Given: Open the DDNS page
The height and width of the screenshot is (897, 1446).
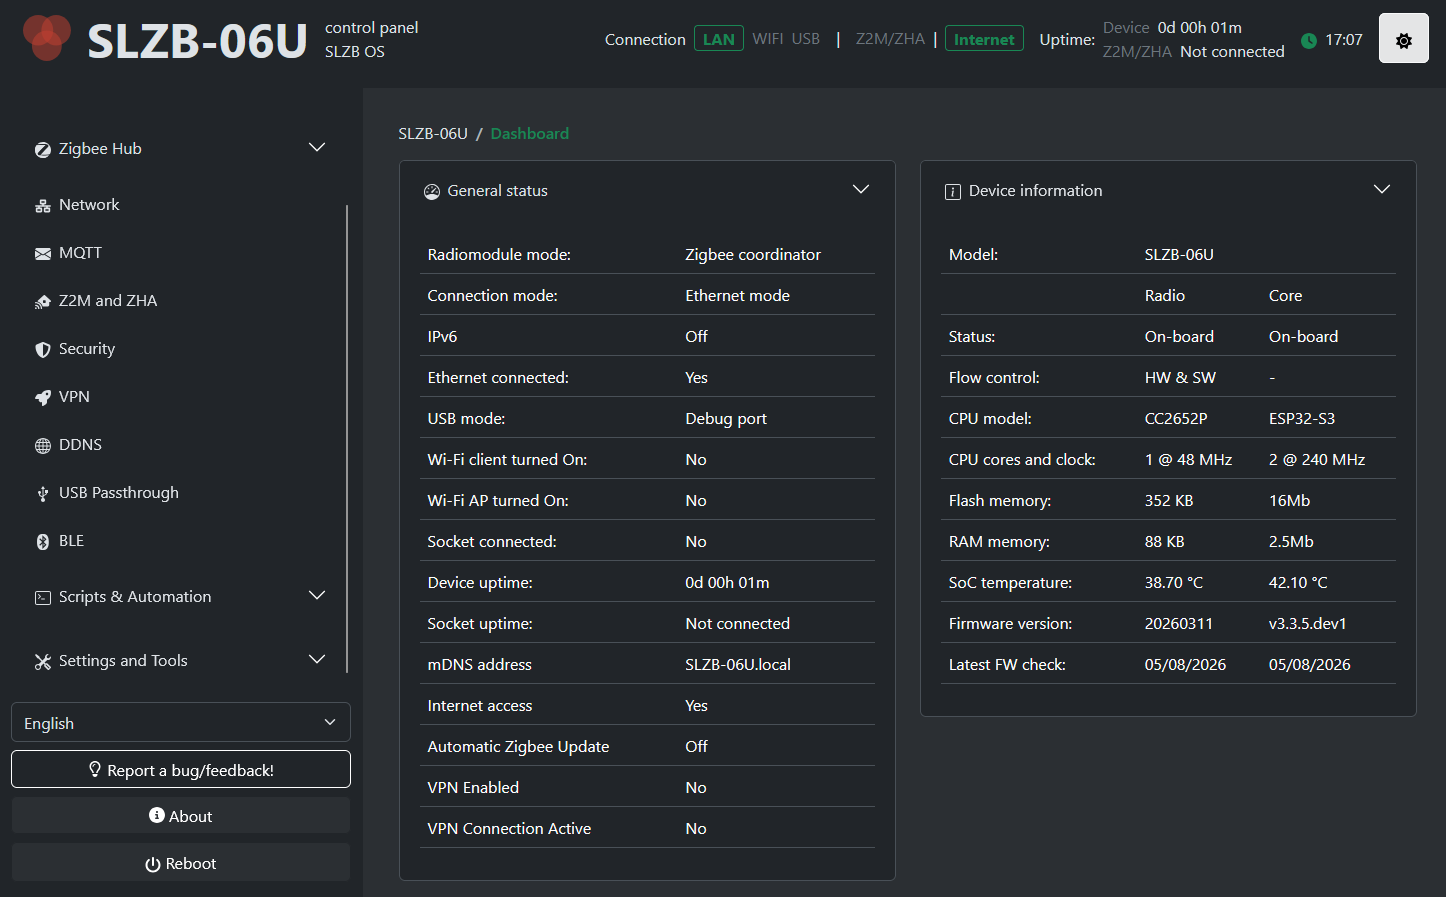Looking at the screenshot, I should click(x=80, y=445).
